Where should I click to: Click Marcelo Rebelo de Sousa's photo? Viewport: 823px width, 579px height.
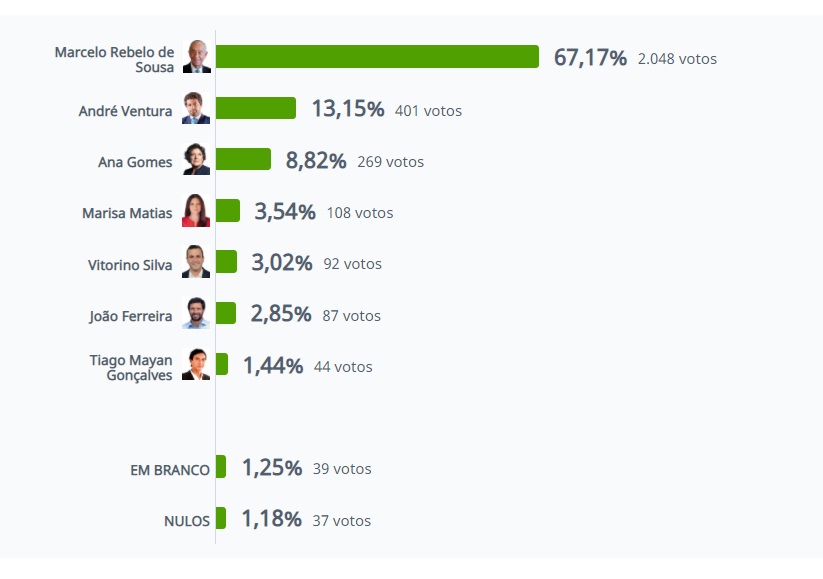pos(196,58)
